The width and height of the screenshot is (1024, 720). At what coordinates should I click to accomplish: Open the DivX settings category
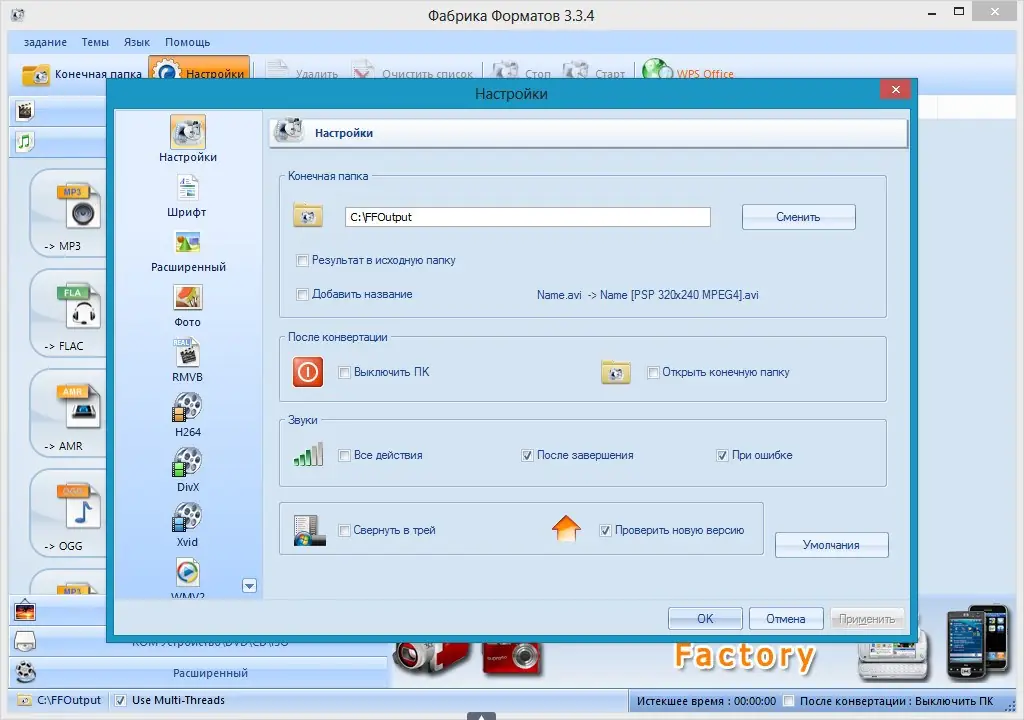pos(187,470)
